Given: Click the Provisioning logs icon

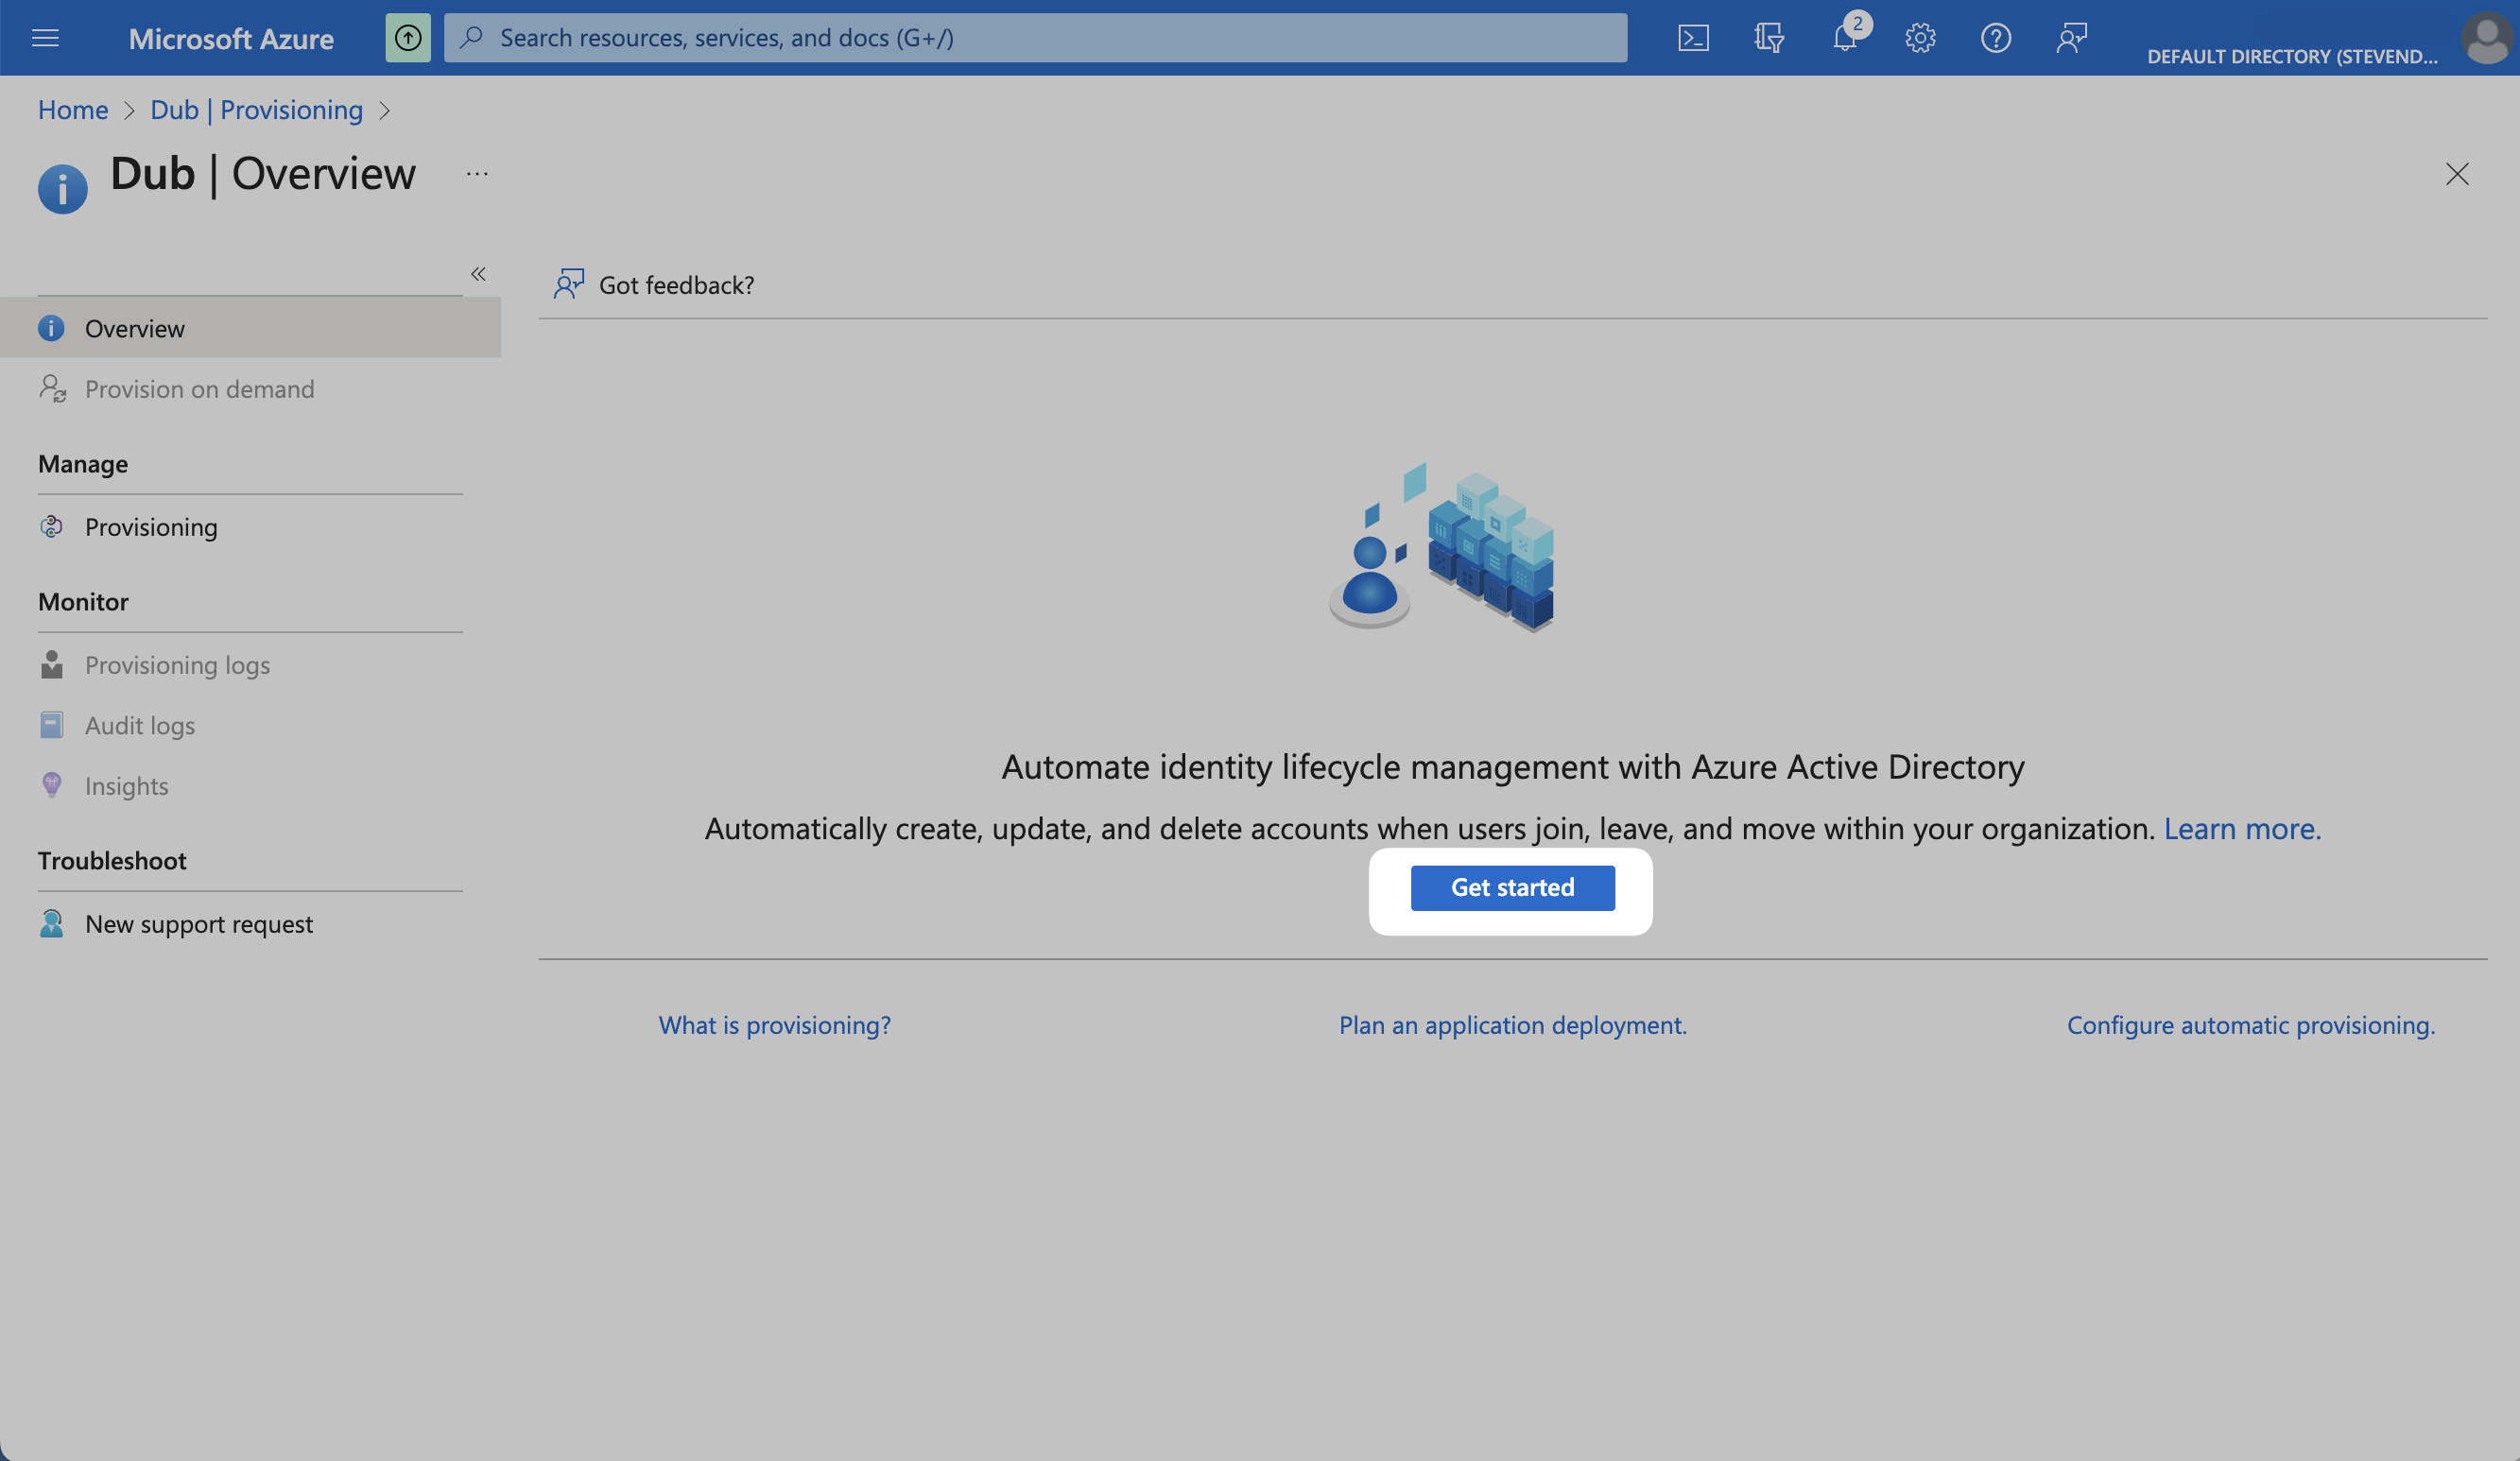Looking at the screenshot, I should pos(54,664).
